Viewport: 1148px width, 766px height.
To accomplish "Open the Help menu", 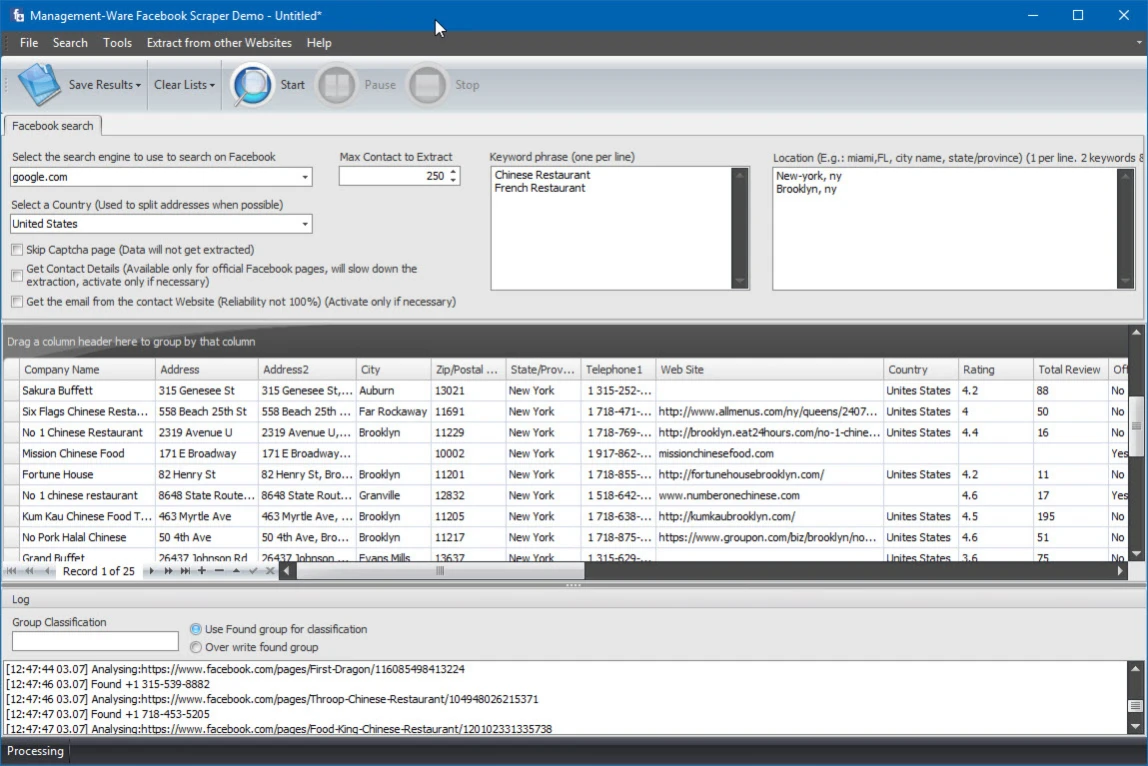I will pos(318,43).
